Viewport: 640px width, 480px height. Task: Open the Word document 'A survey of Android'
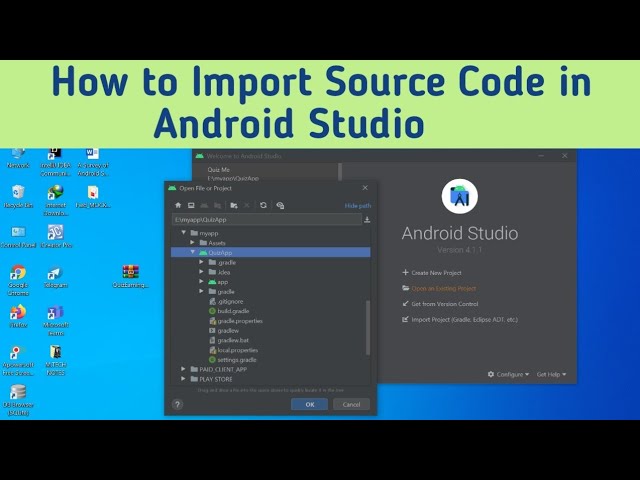[93, 162]
